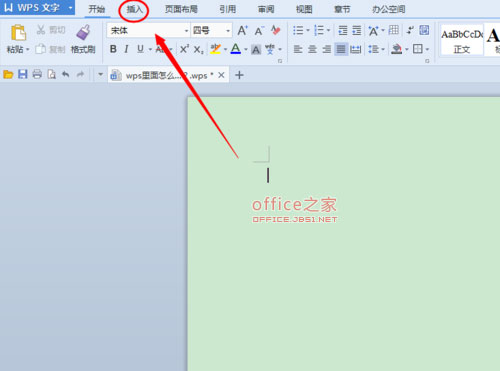500x371 pixels.
Task: Expand the borders dropdown arrow
Action: [427, 50]
